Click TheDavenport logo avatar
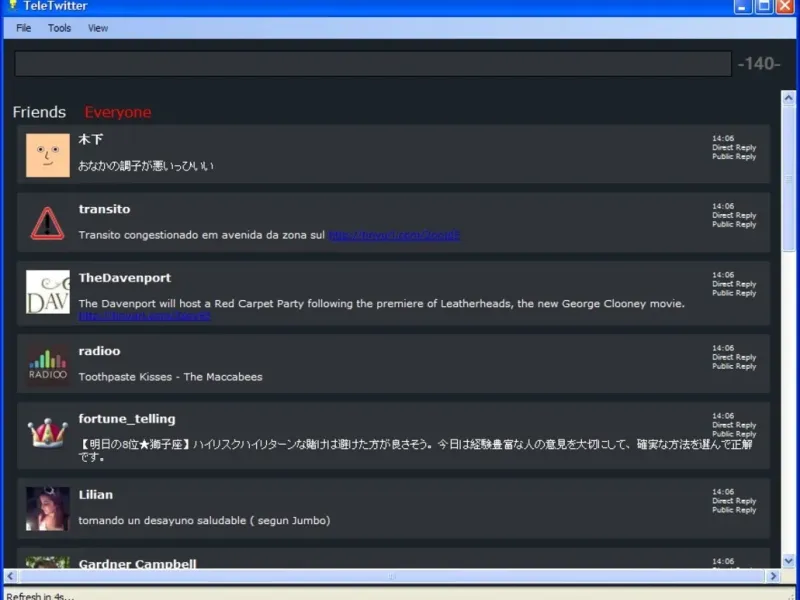Image resolution: width=800 pixels, height=600 pixels. [x=48, y=292]
